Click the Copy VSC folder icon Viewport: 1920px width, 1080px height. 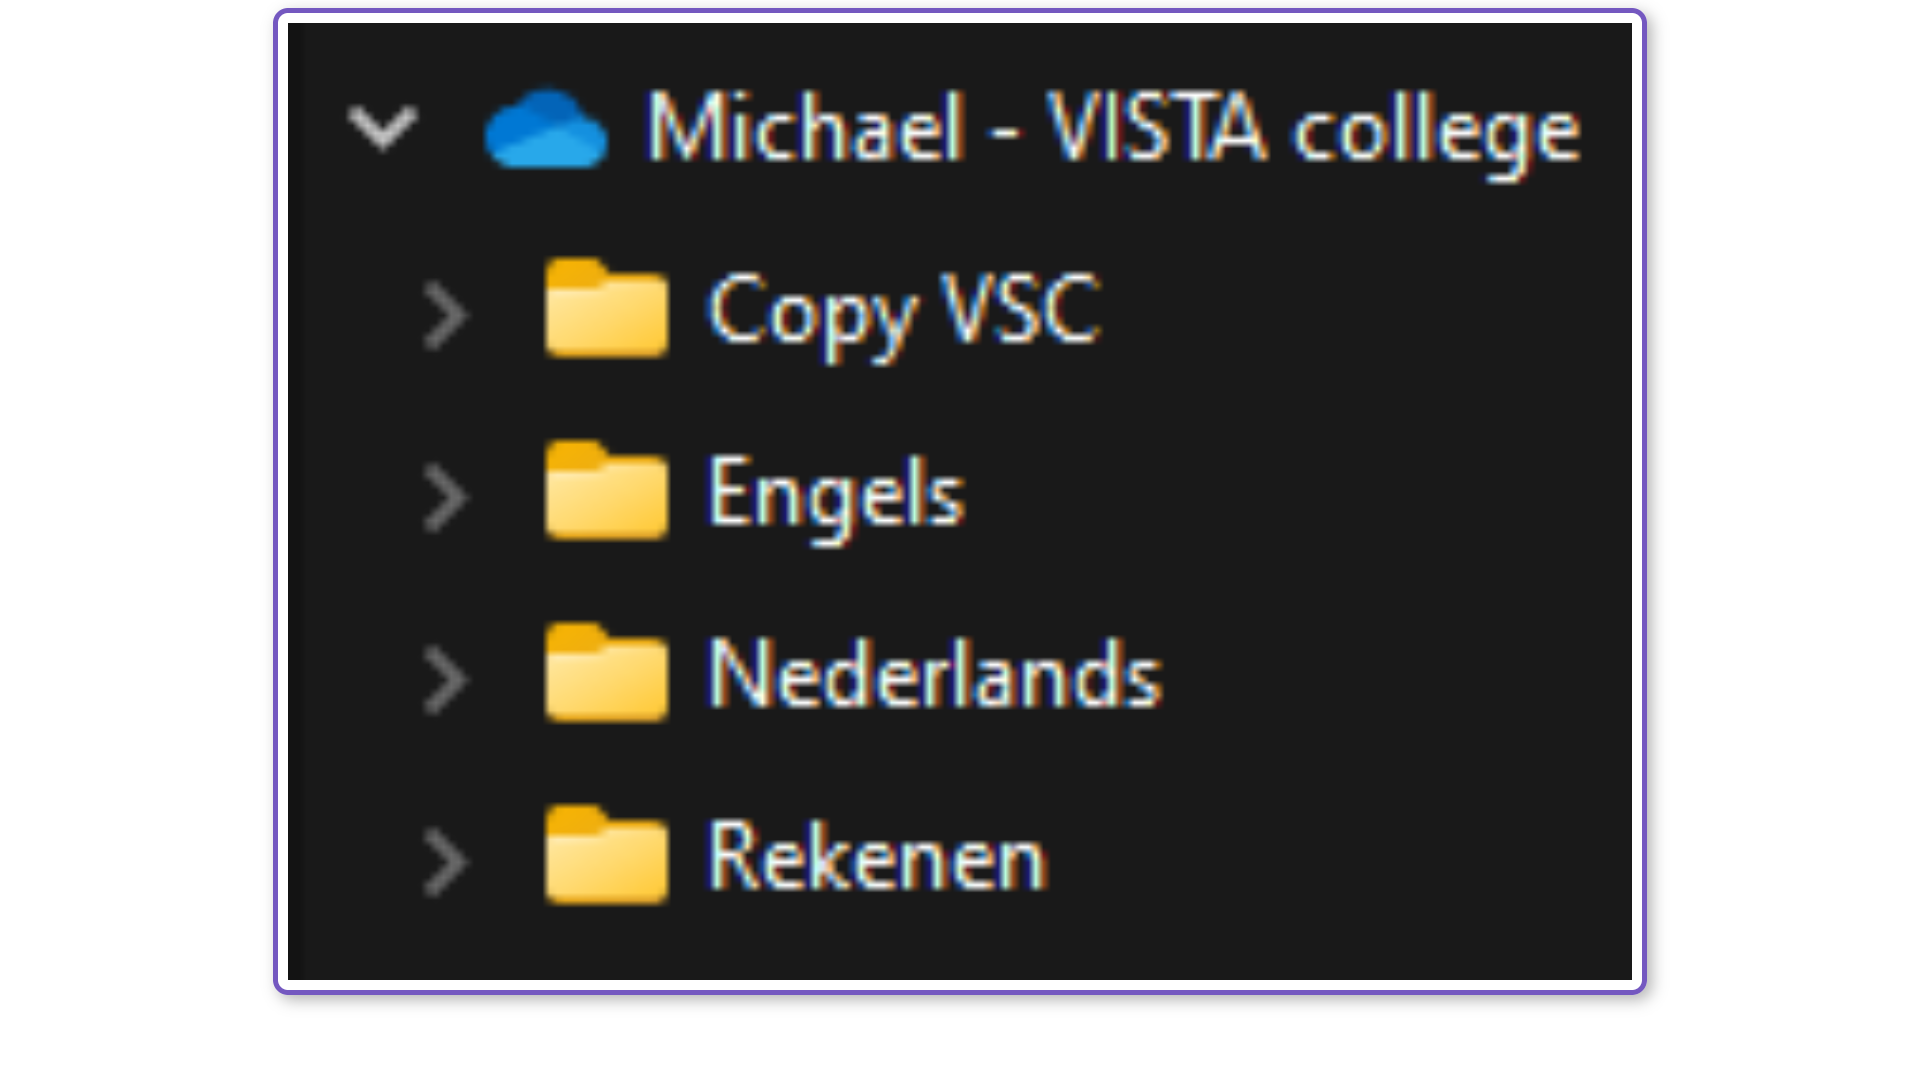click(x=606, y=309)
